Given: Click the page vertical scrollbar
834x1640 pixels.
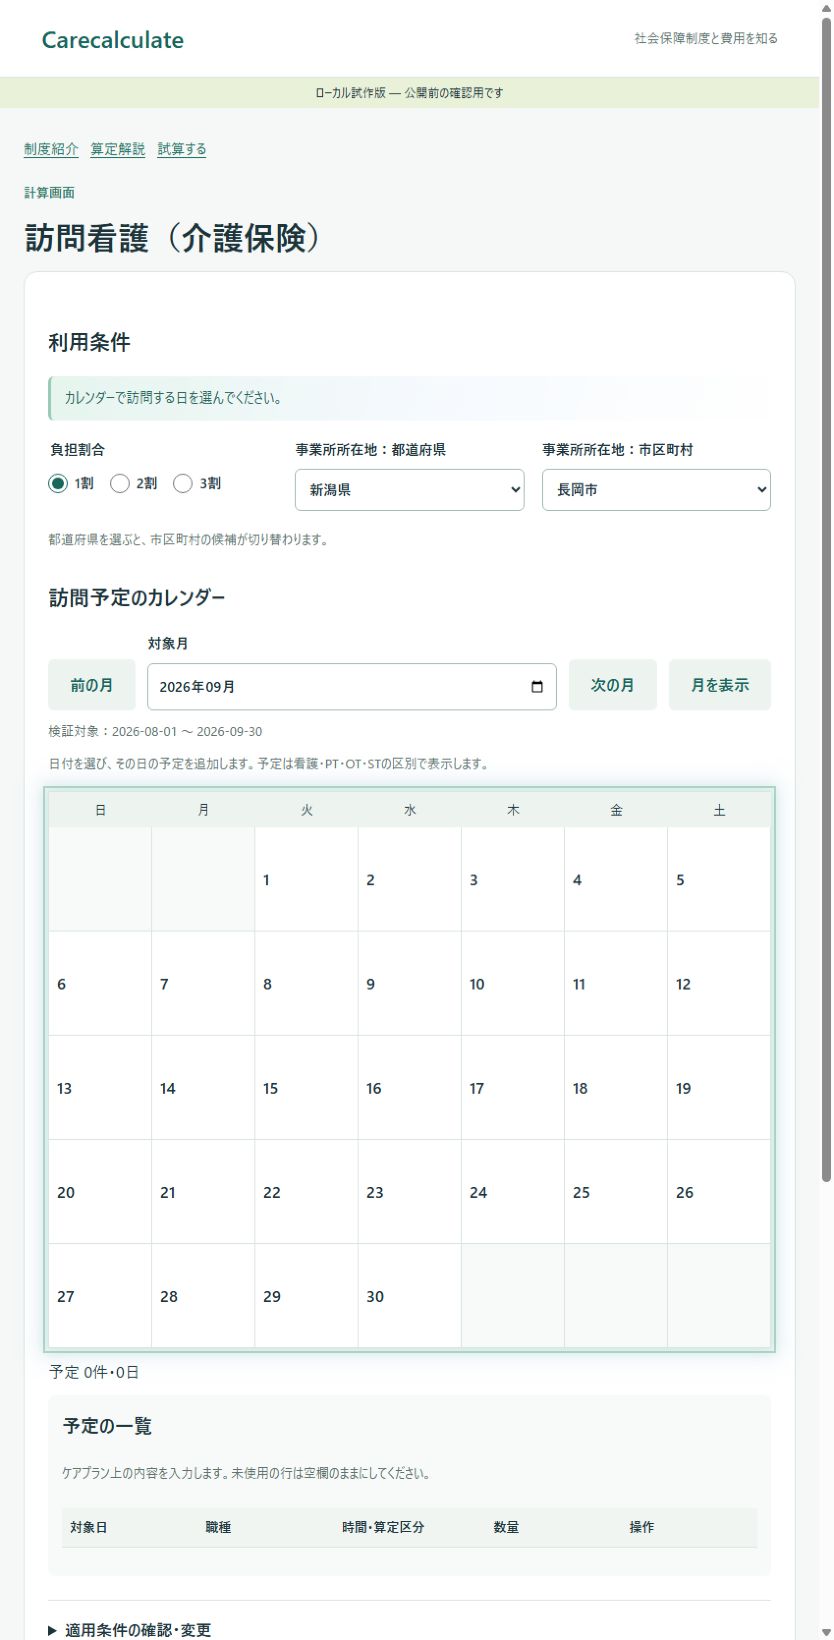Looking at the screenshot, I should click(x=826, y=600).
